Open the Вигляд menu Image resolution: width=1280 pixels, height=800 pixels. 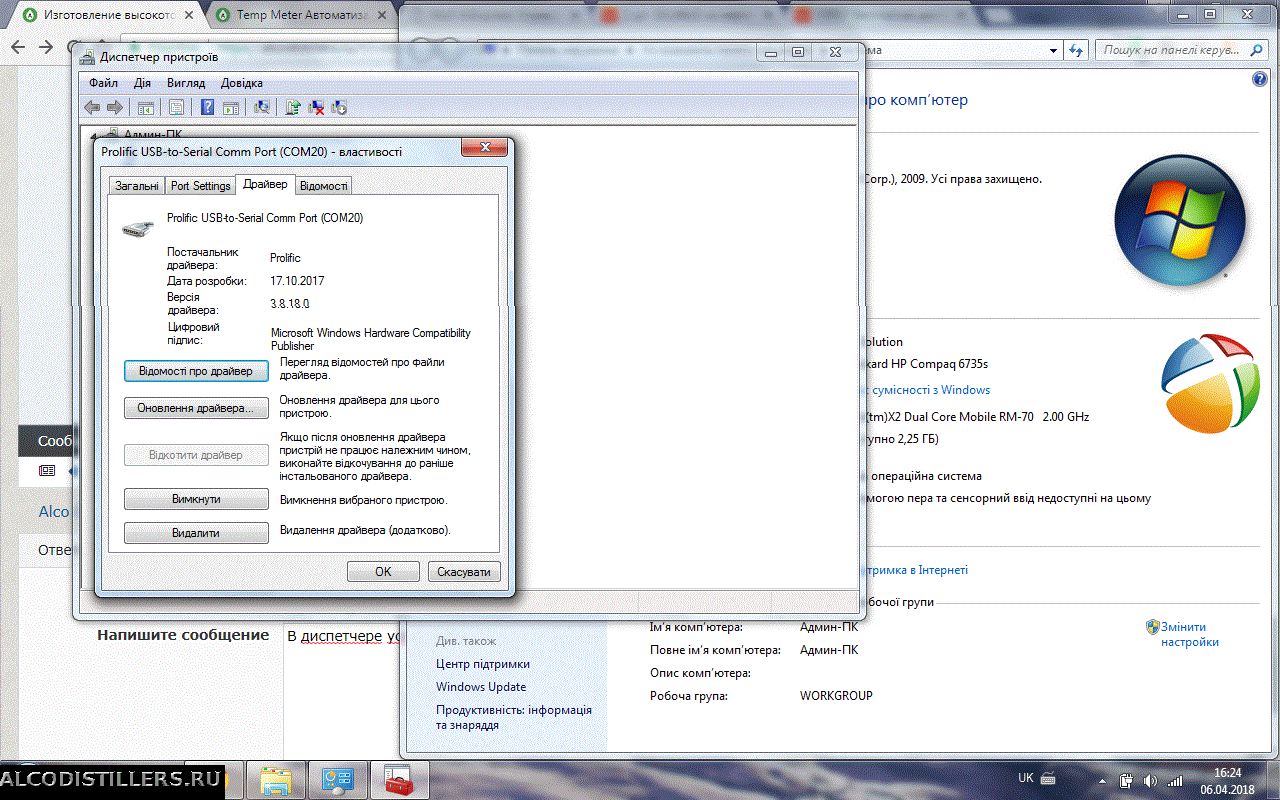coord(186,83)
